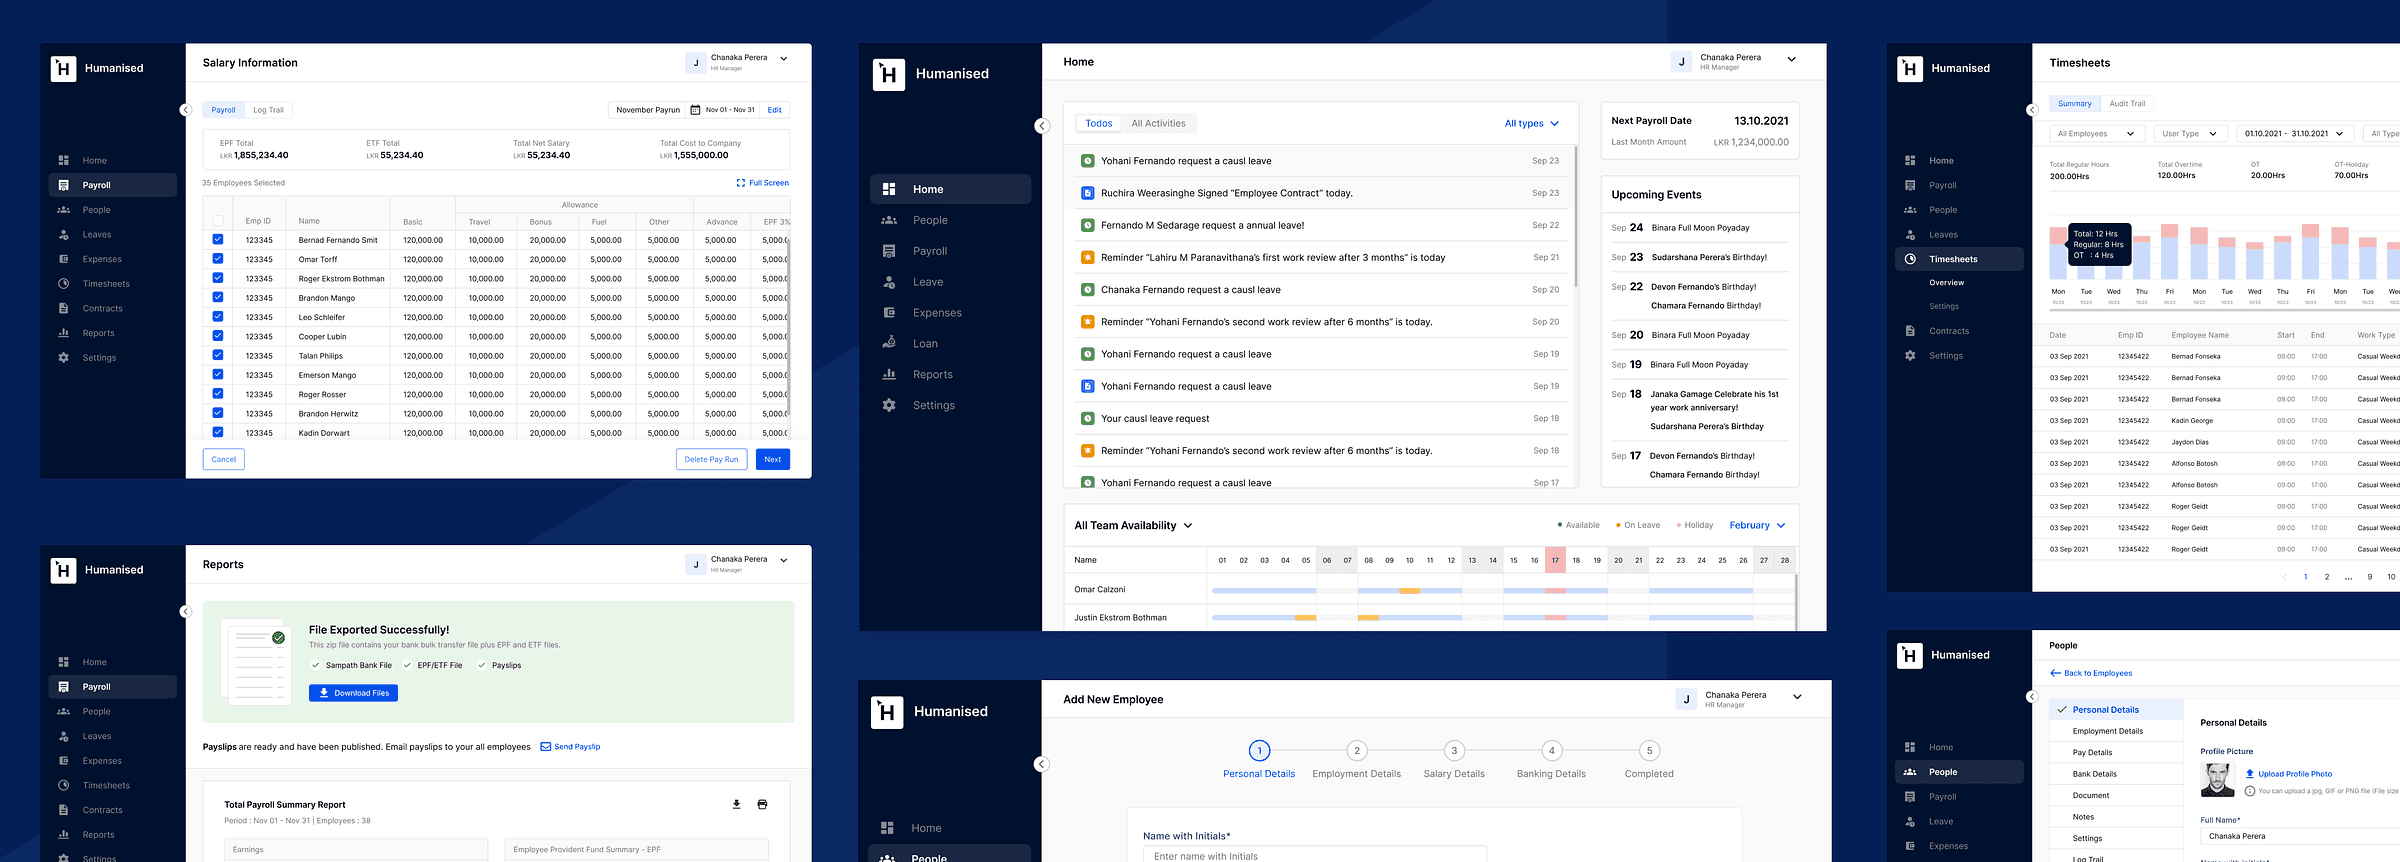Click the Loan icon in Home window sidebar
2400x862 pixels.
pyautogui.click(x=888, y=343)
